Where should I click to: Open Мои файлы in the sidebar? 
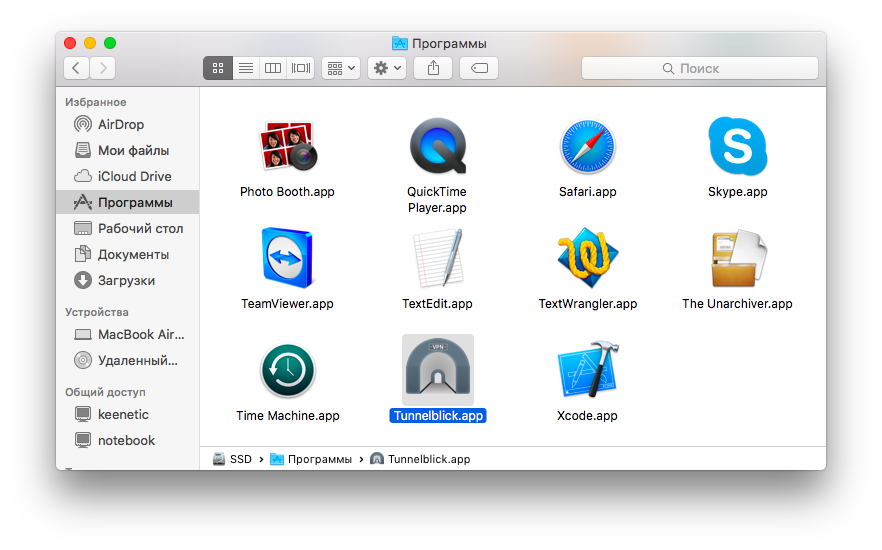click(x=128, y=150)
